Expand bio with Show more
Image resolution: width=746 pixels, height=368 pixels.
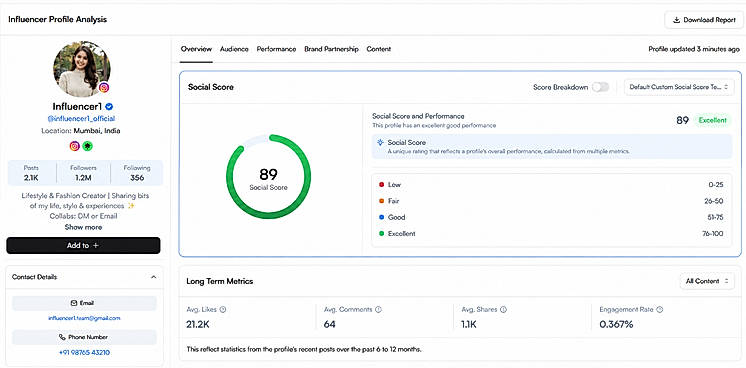83,227
